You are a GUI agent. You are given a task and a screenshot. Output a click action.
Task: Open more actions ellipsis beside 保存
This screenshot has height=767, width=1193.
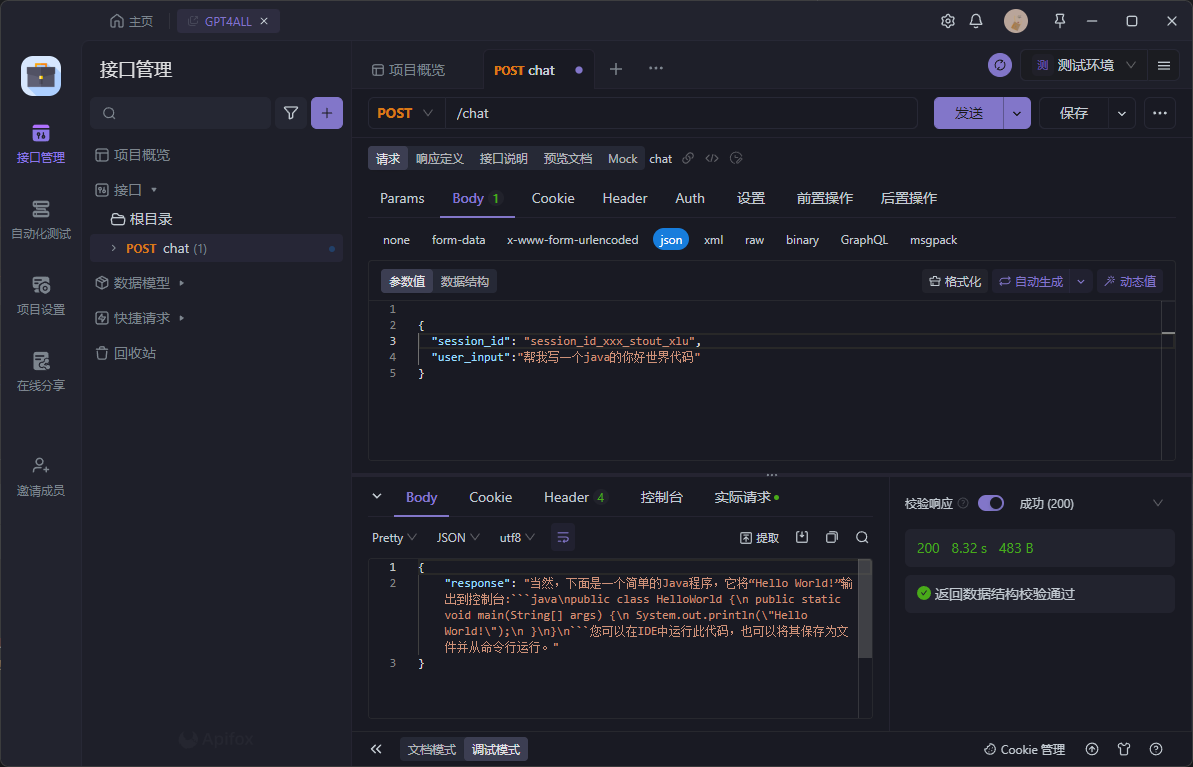click(1160, 113)
